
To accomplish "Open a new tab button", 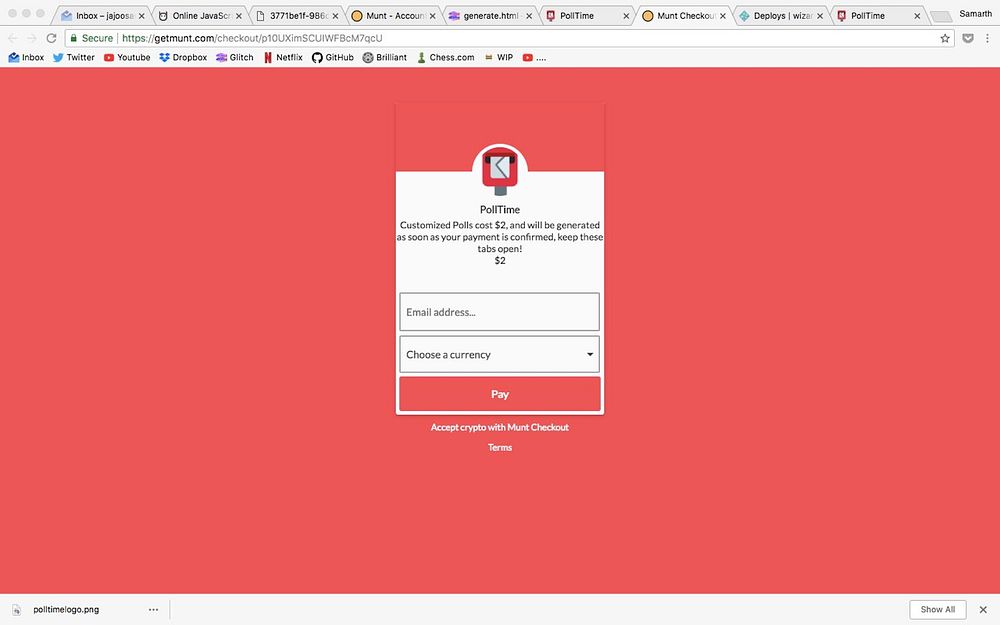I will [941, 17].
